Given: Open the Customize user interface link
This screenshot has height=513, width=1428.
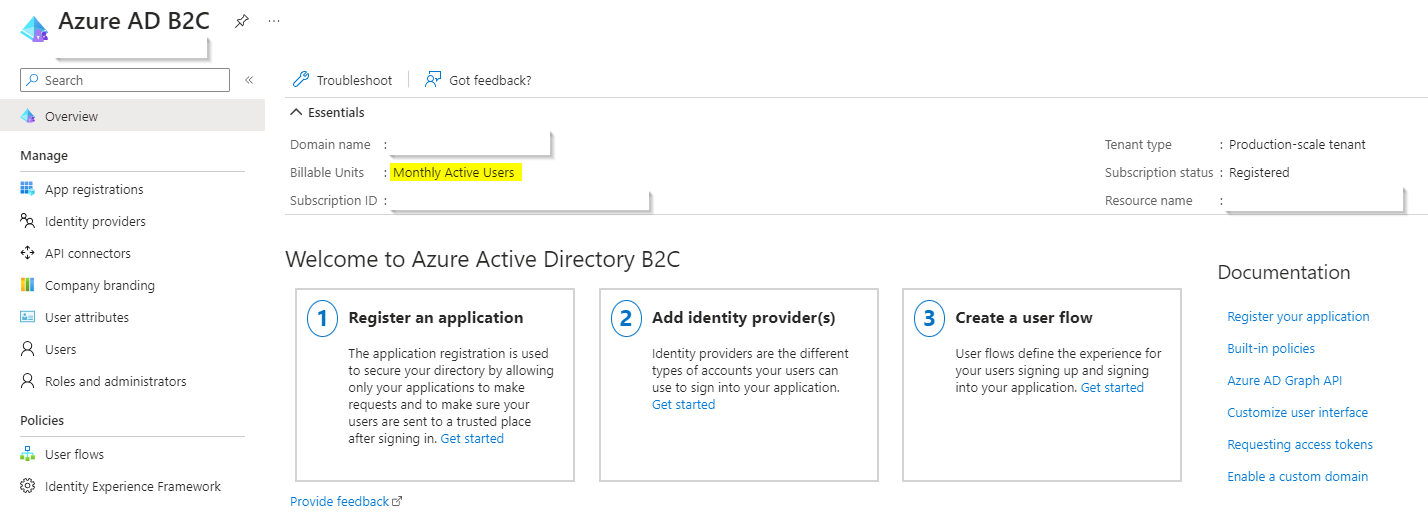Looking at the screenshot, I should pyautogui.click(x=1297, y=412).
